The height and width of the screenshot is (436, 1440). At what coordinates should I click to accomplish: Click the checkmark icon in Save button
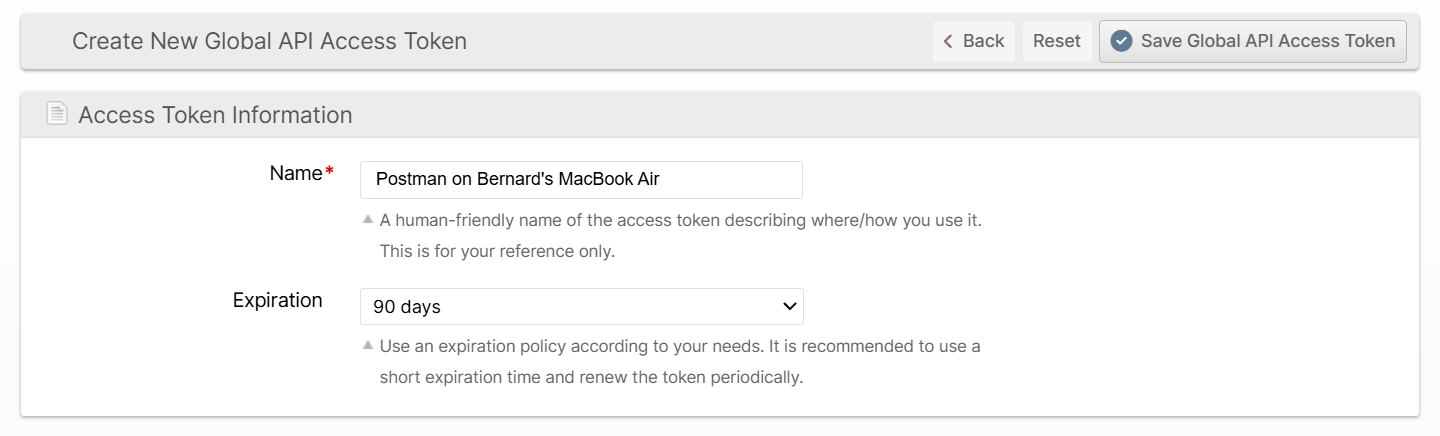coord(1122,41)
